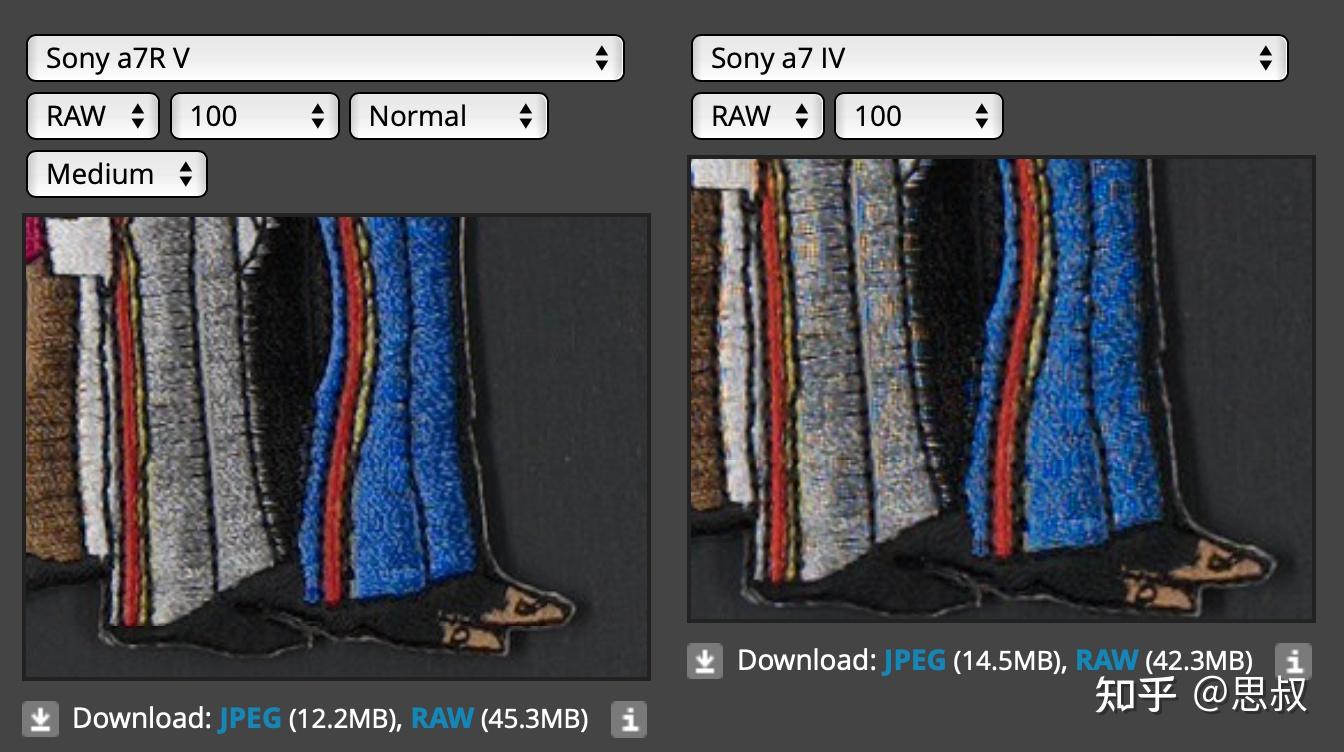This screenshot has height=752, width=1344.
Task: Open the Sony a7 IV camera dropdown
Action: pyautogui.click(x=989, y=58)
